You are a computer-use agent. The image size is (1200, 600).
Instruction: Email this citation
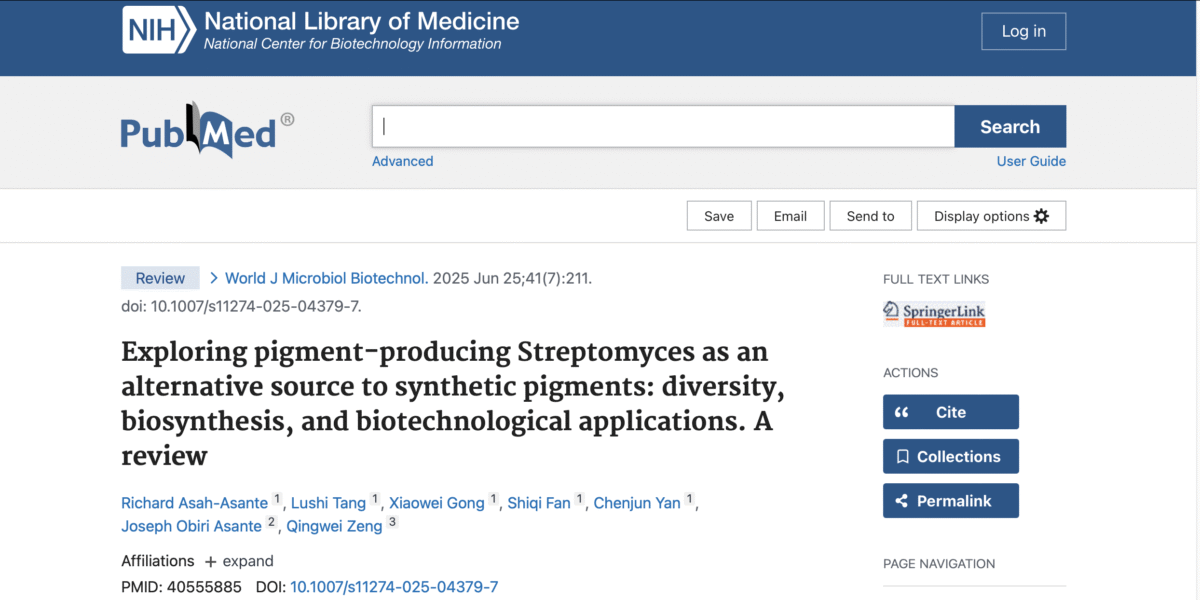pyautogui.click(x=790, y=216)
